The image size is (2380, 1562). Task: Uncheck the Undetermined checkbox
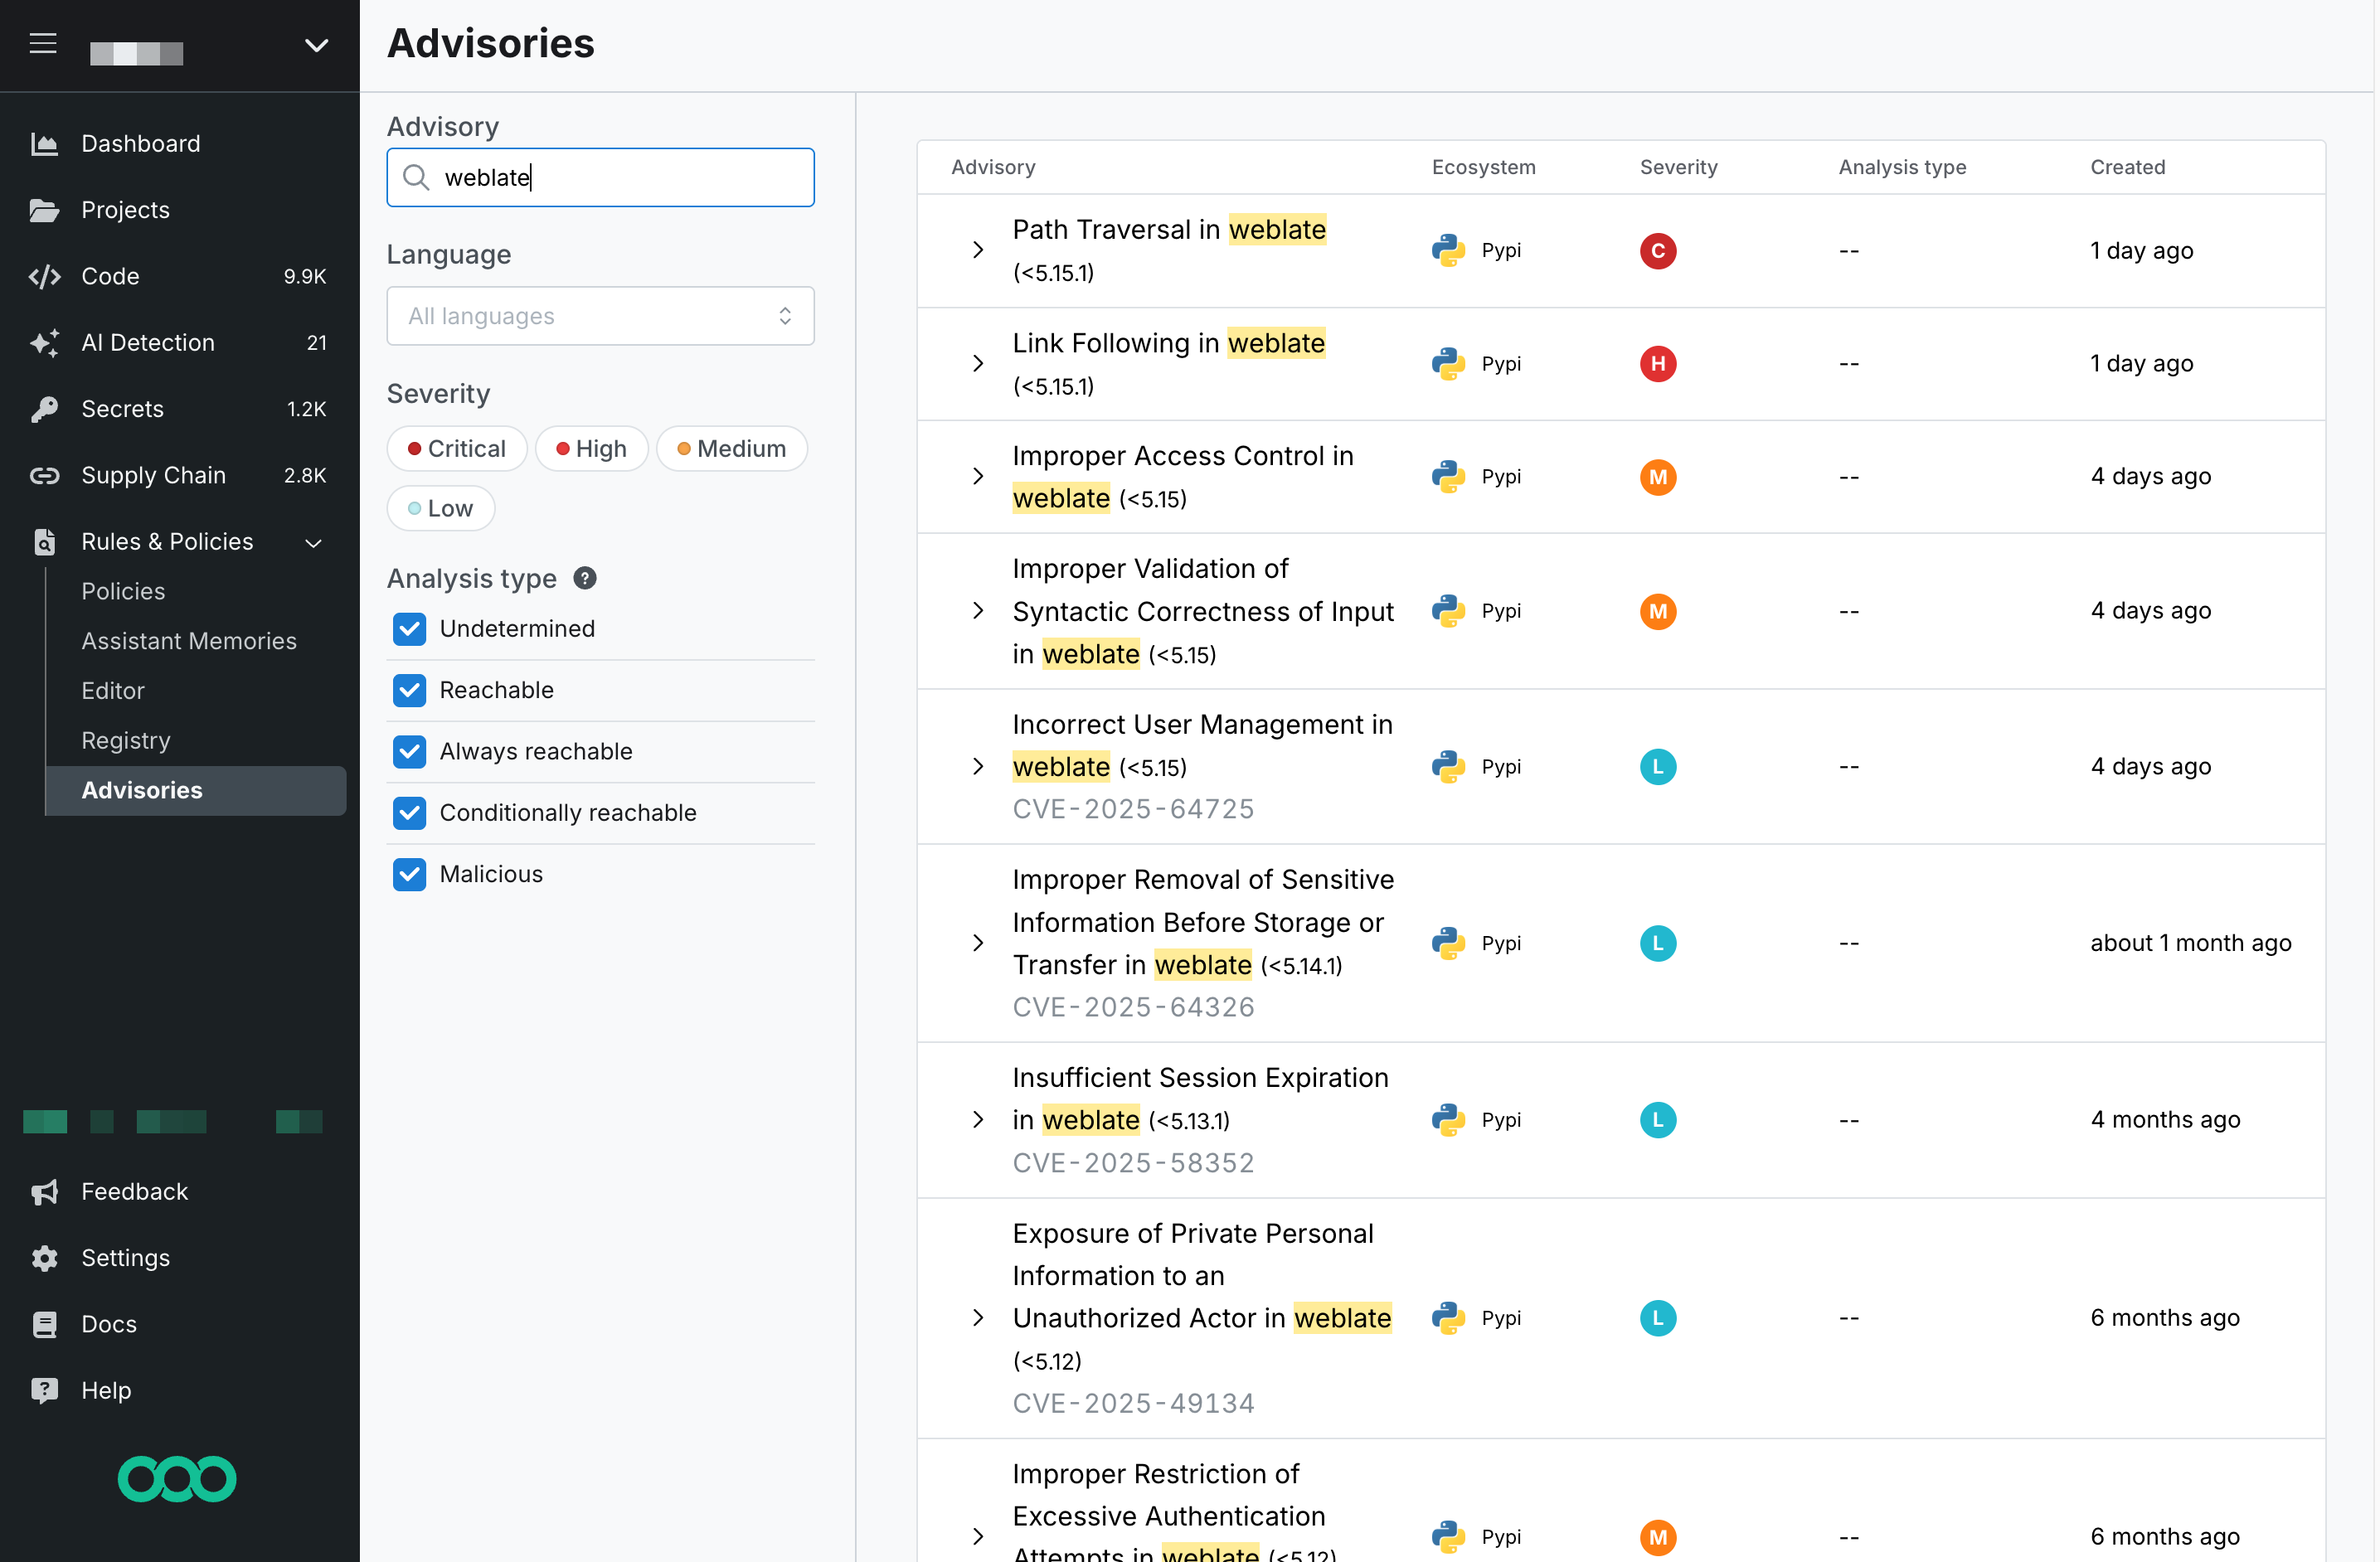point(409,629)
